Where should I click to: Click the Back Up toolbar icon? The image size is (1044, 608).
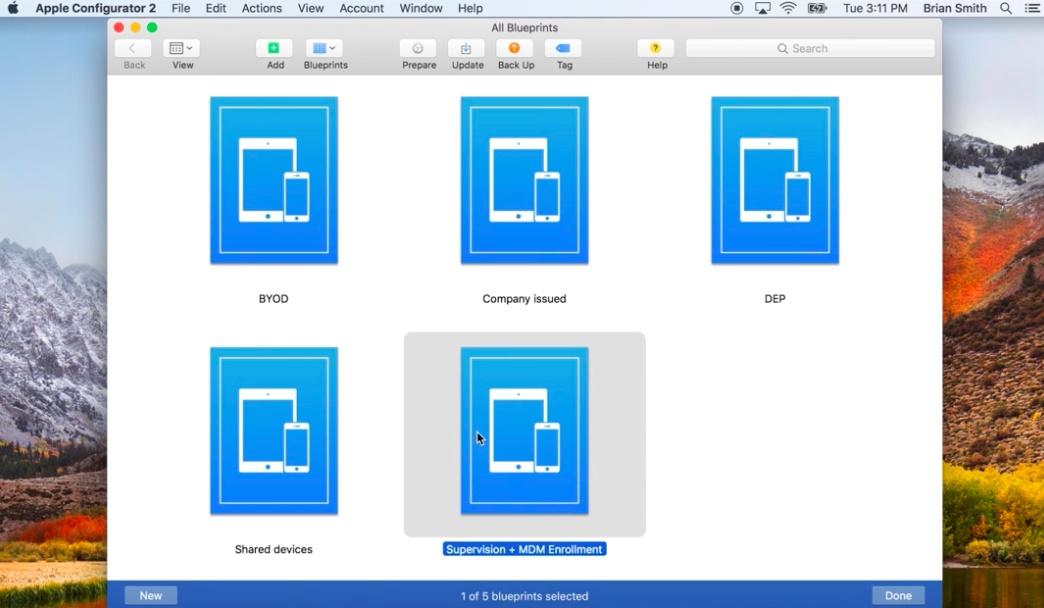point(515,48)
